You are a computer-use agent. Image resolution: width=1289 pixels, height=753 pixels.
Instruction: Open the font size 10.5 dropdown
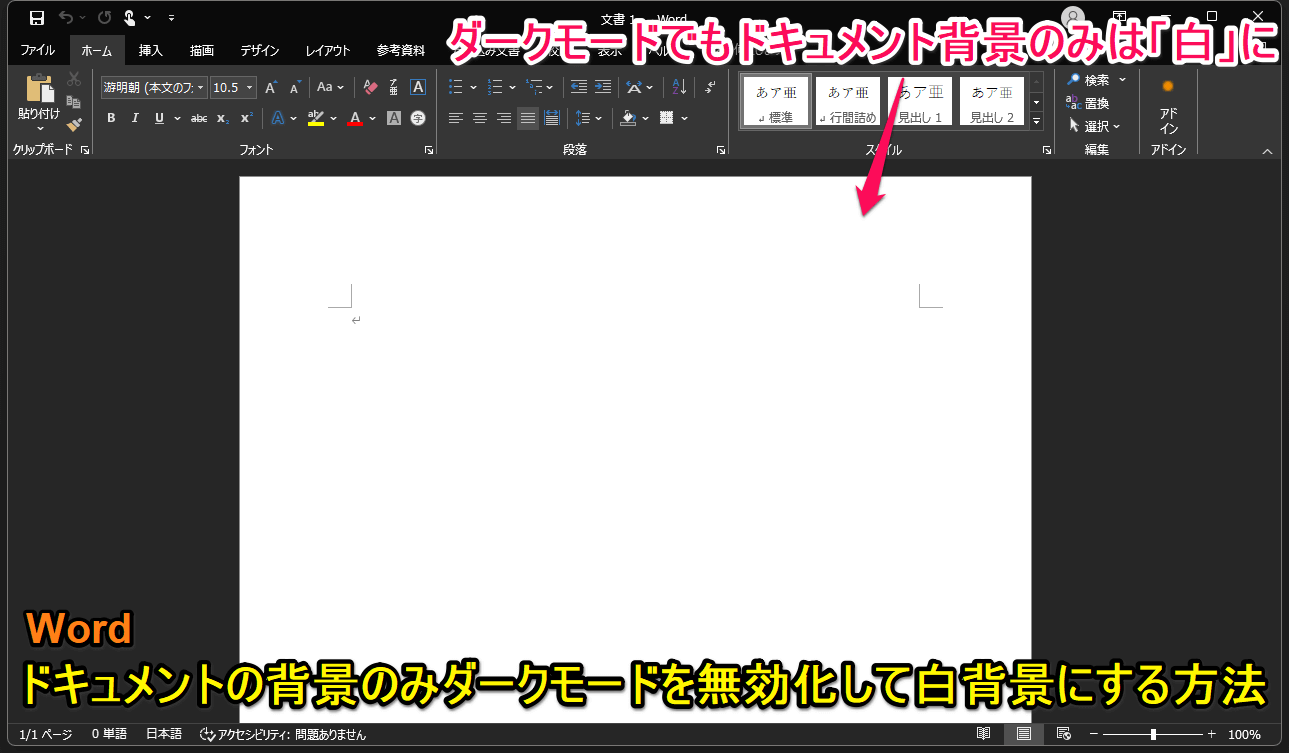click(250, 88)
